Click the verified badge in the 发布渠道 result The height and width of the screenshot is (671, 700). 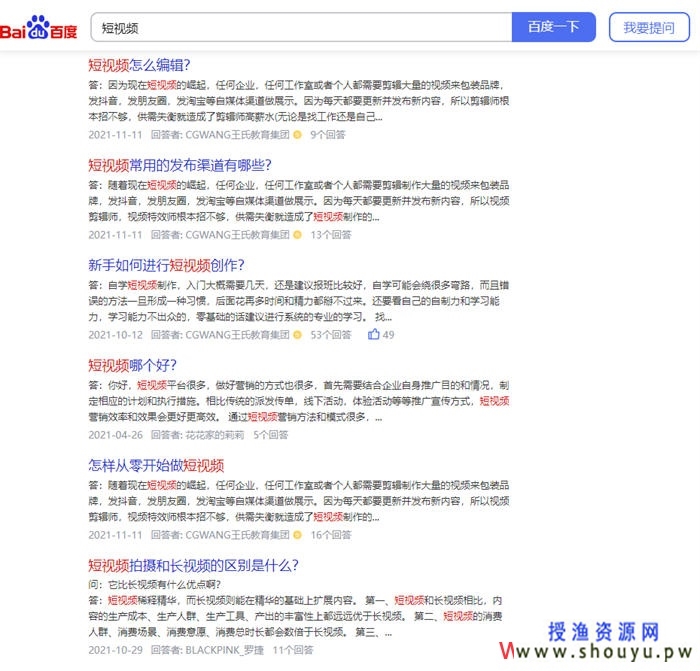tap(297, 235)
